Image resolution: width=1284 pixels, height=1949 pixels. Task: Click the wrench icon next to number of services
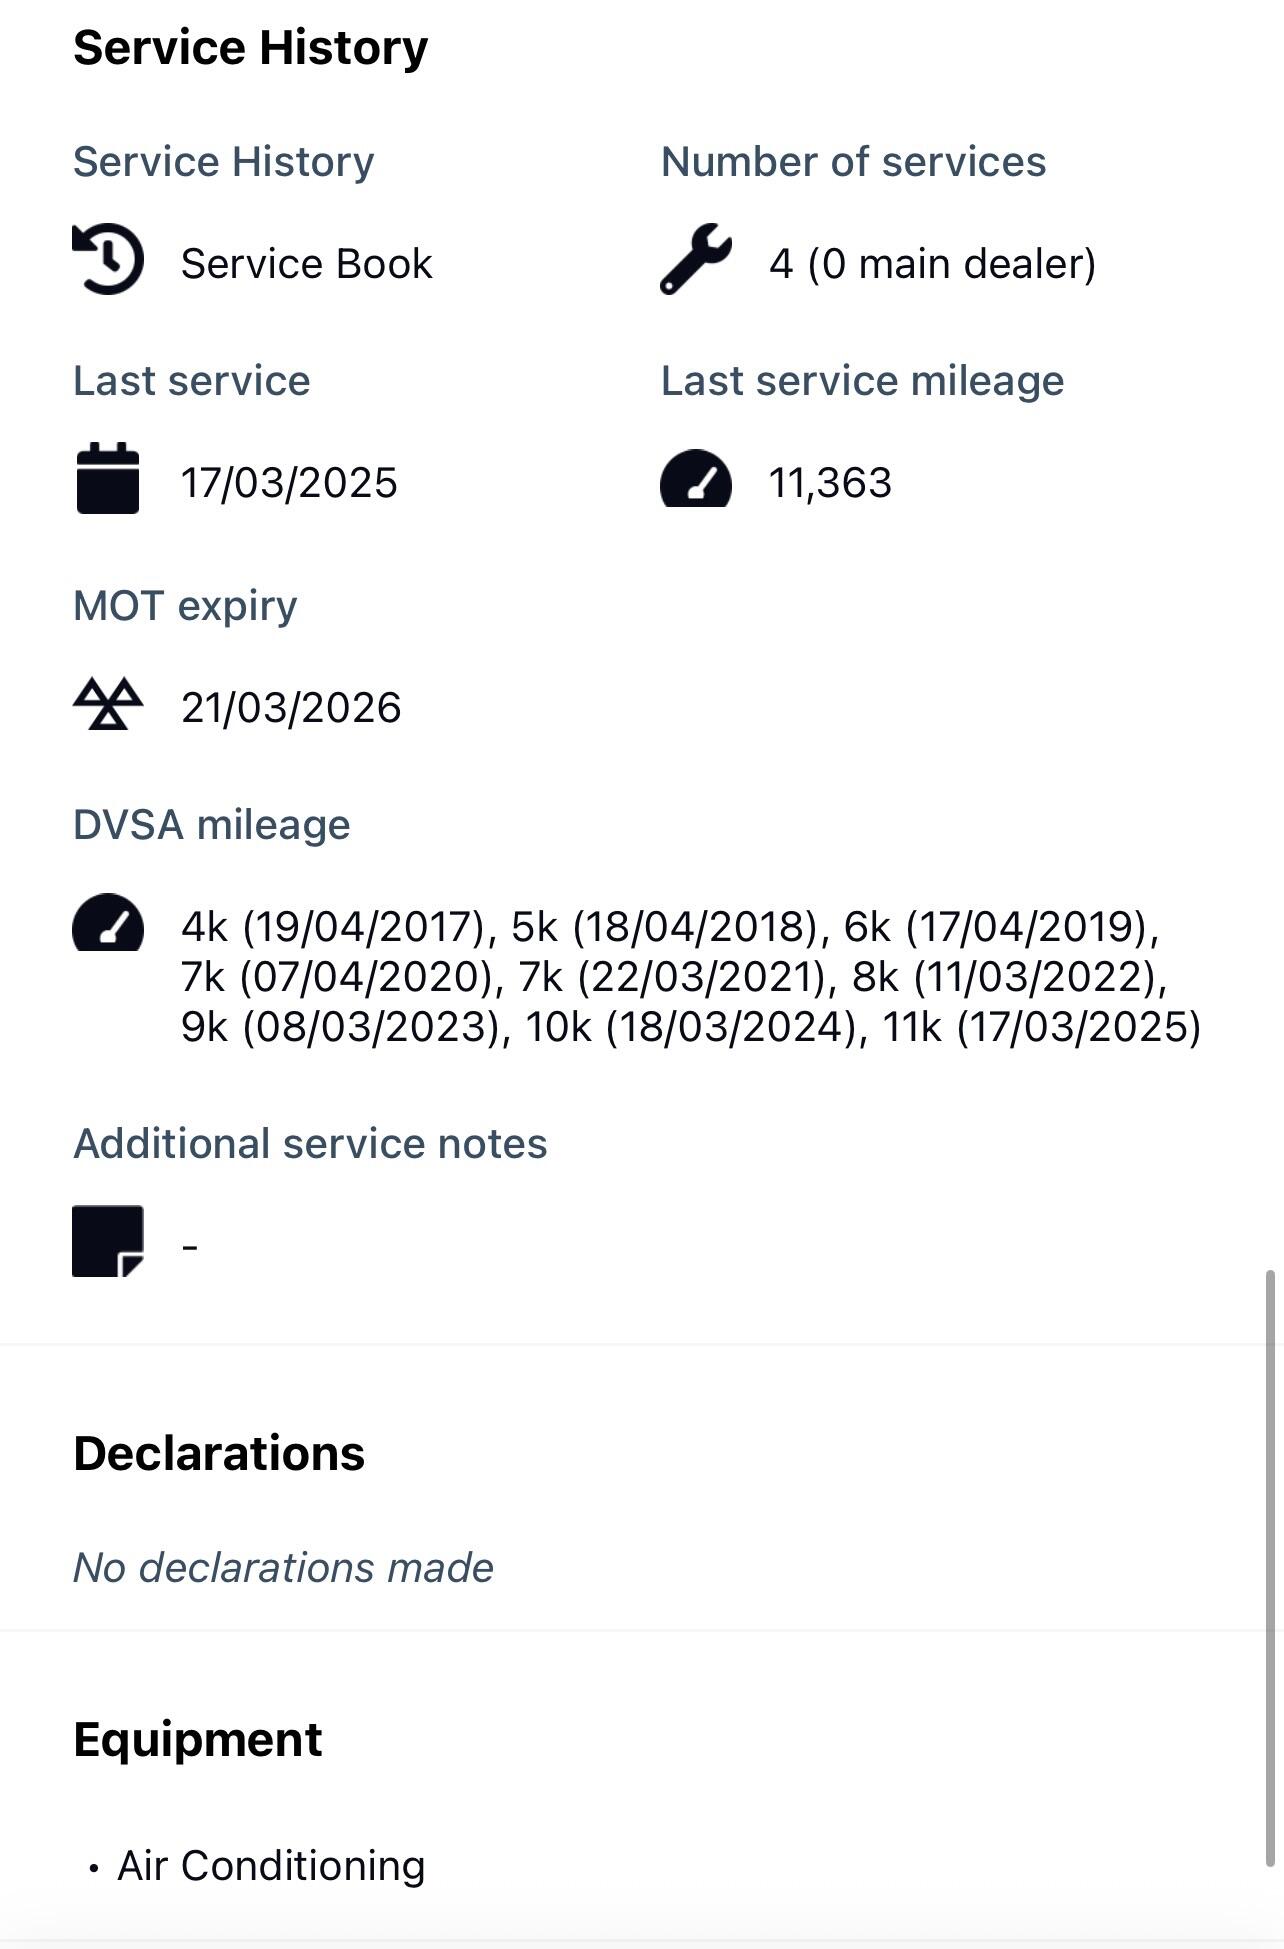(698, 262)
